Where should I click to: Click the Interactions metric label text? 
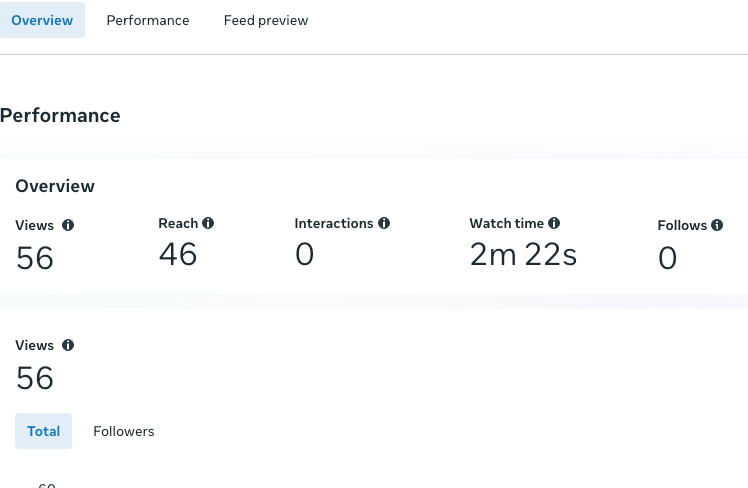pos(333,224)
